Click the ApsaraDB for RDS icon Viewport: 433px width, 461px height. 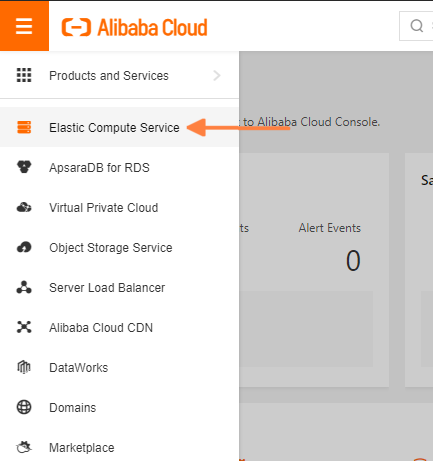[24, 167]
